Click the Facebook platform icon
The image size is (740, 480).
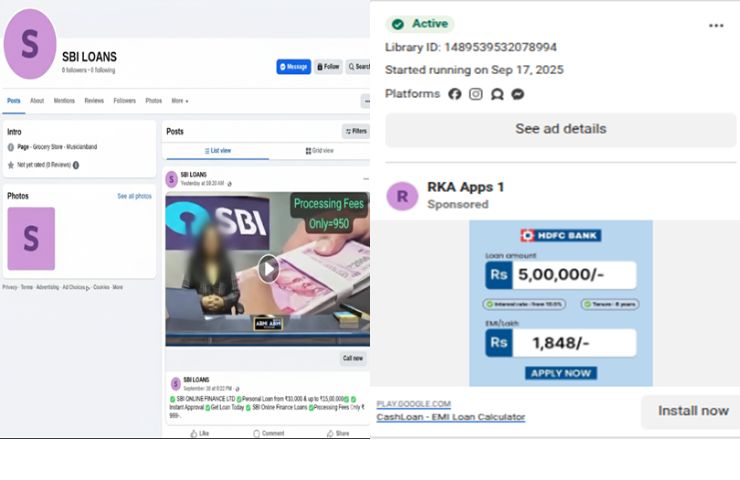[x=455, y=94]
